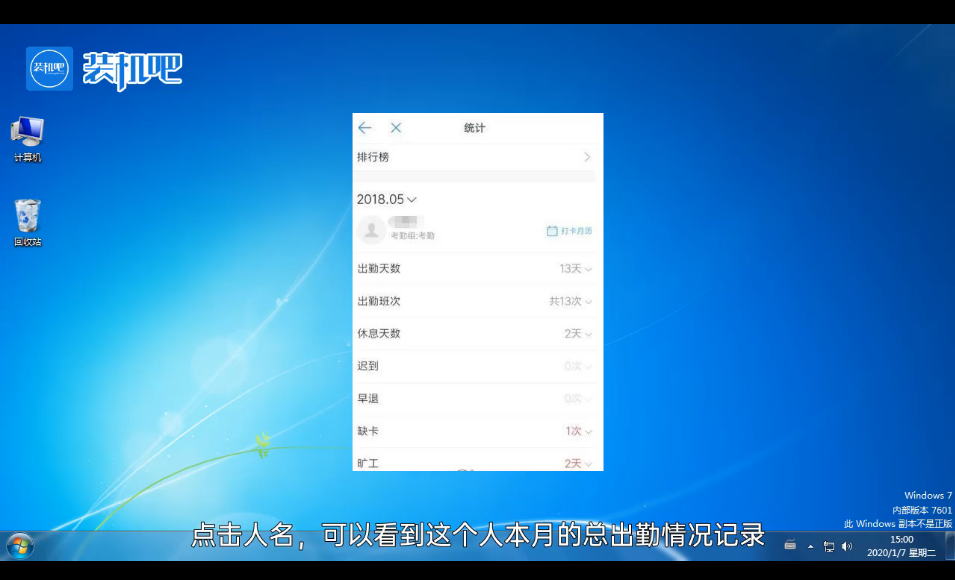955x580 pixels.
Task: Click the network tray icon
Action: click(x=829, y=546)
